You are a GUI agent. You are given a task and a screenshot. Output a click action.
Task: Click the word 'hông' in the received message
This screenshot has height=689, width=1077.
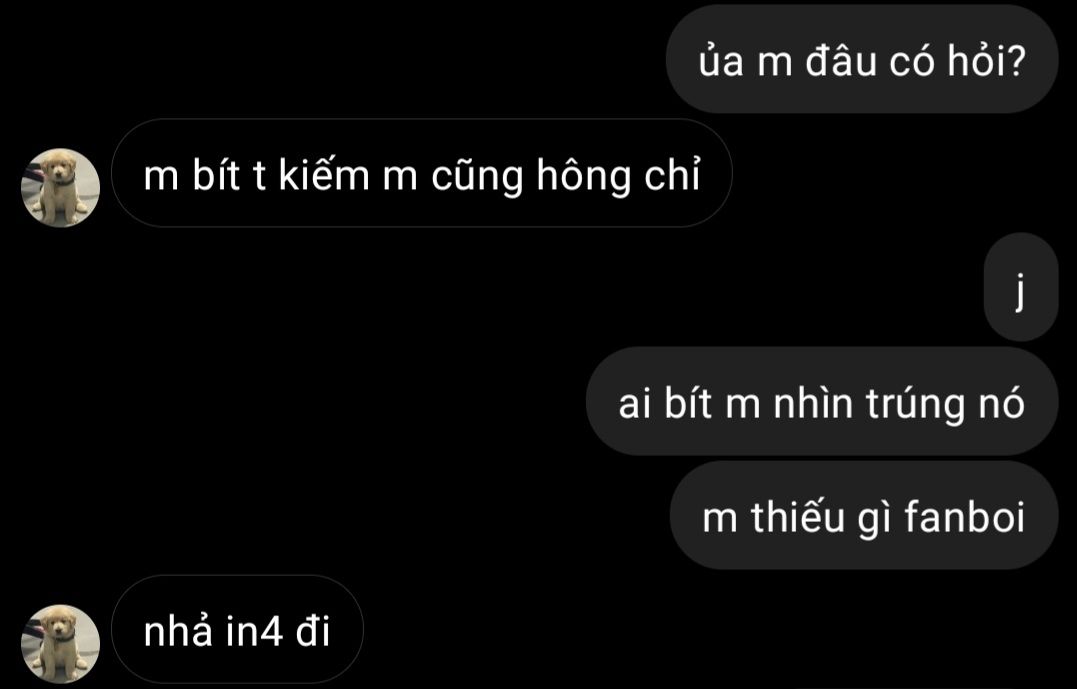[x=583, y=176]
